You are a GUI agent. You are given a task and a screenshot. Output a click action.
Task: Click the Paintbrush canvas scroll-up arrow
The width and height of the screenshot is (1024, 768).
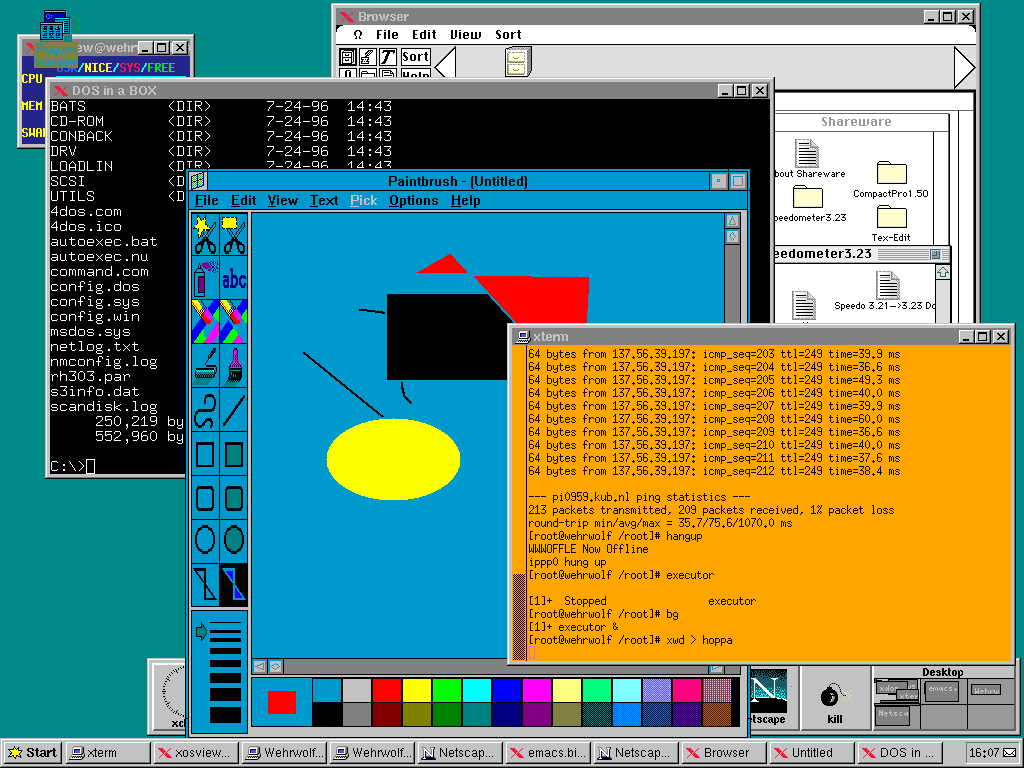(x=732, y=221)
